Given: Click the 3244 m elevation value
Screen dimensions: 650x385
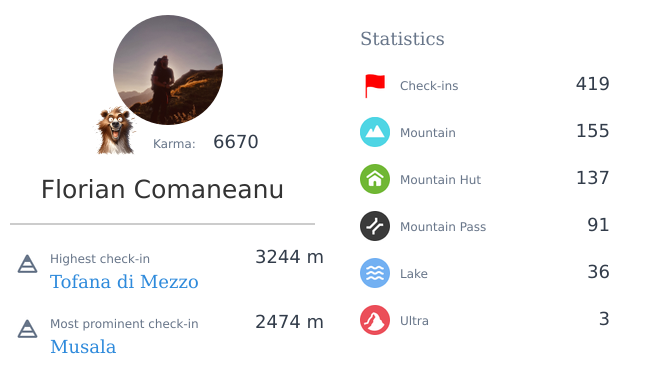Looking at the screenshot, I should 289,257.
